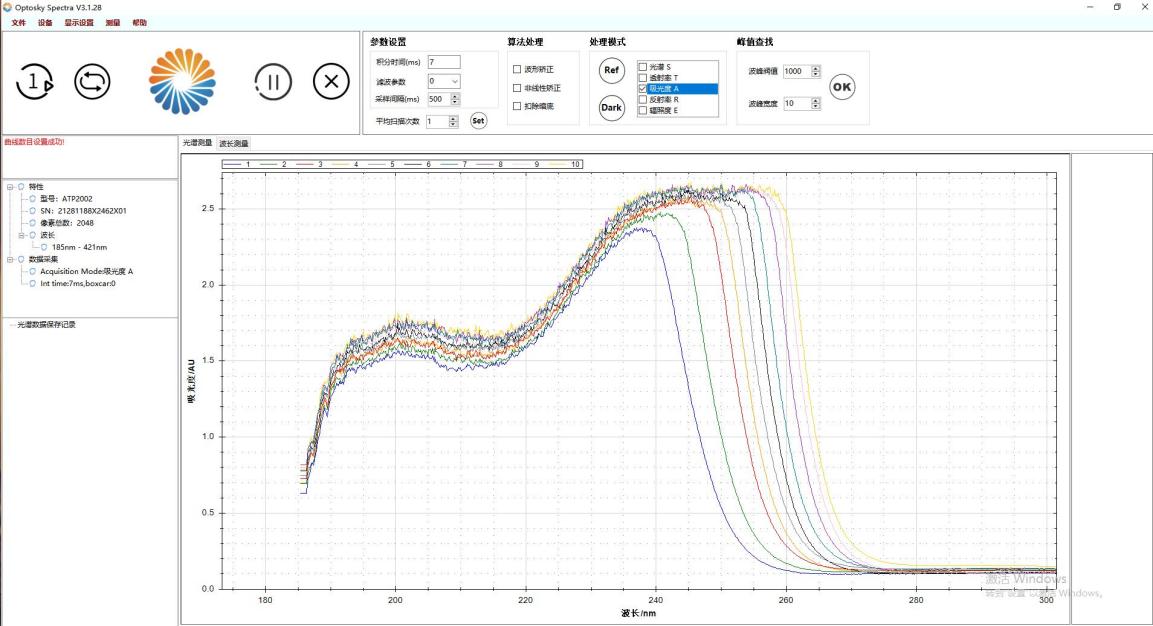Check the 透射率 T mode box
The image size is (1153, 626).
click(x=643, y=77)
